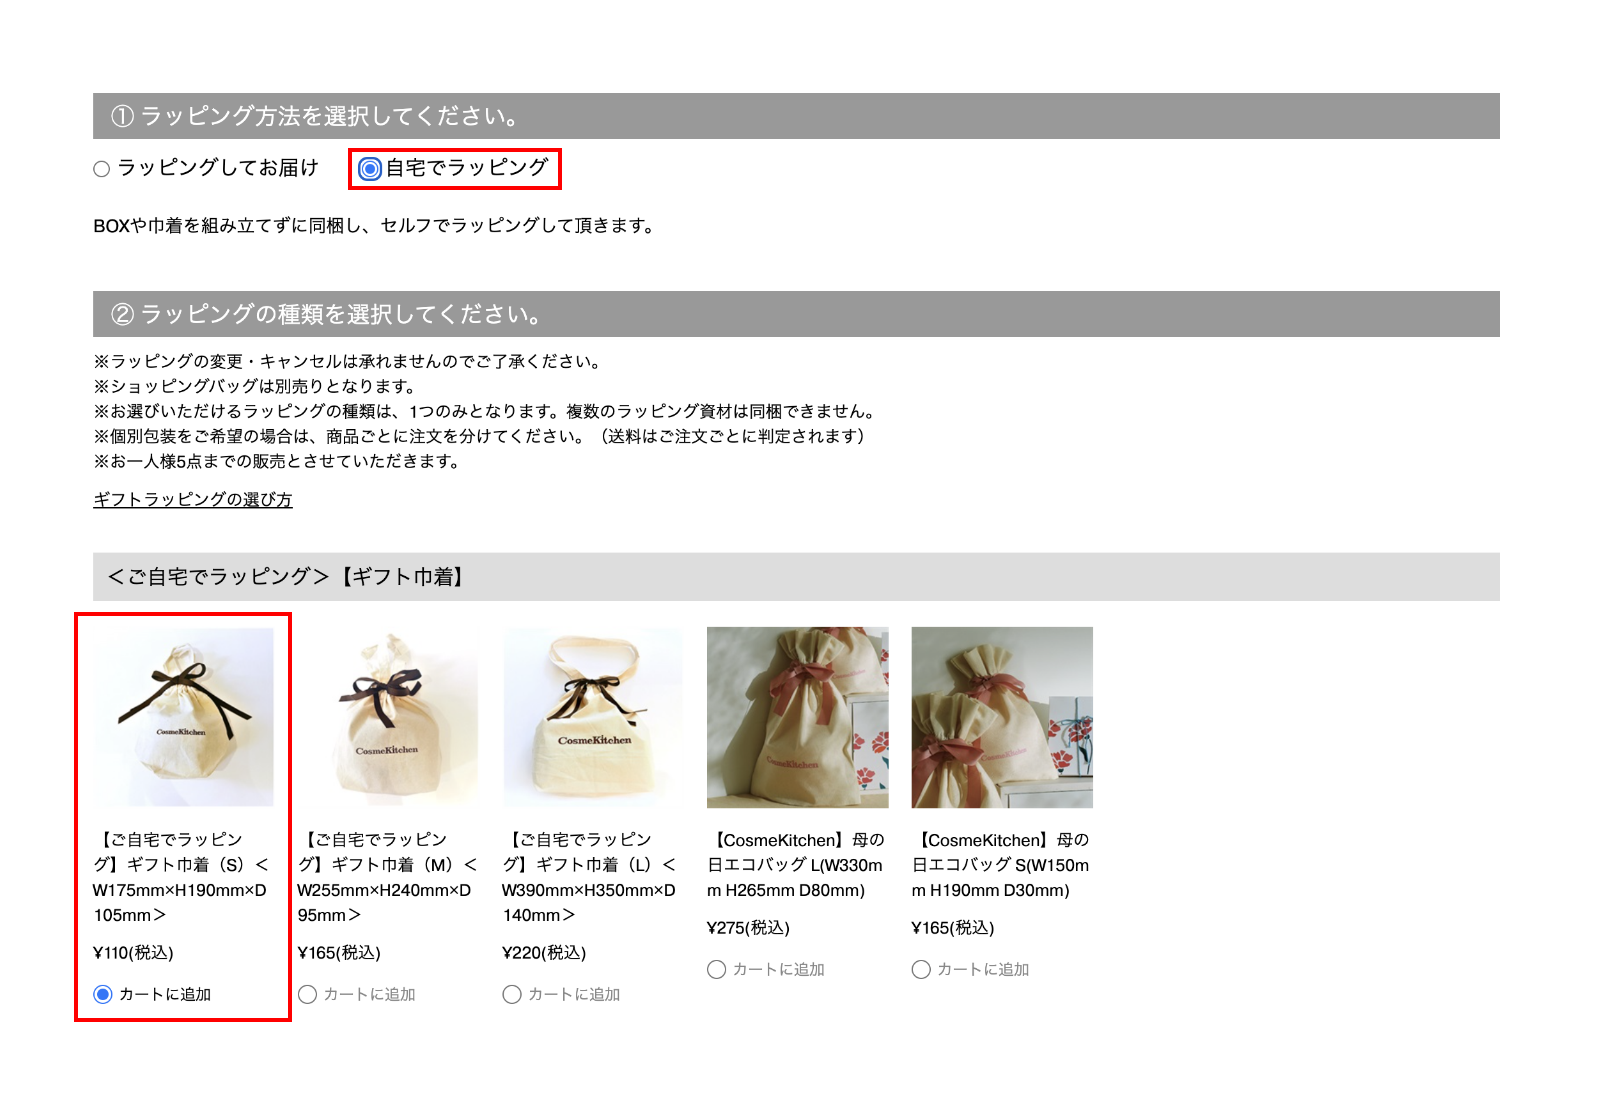The height and width of the screenshot is (1100, 1600).
Task: Select 自宅でラッピング radio option
Action: (370, 169)
